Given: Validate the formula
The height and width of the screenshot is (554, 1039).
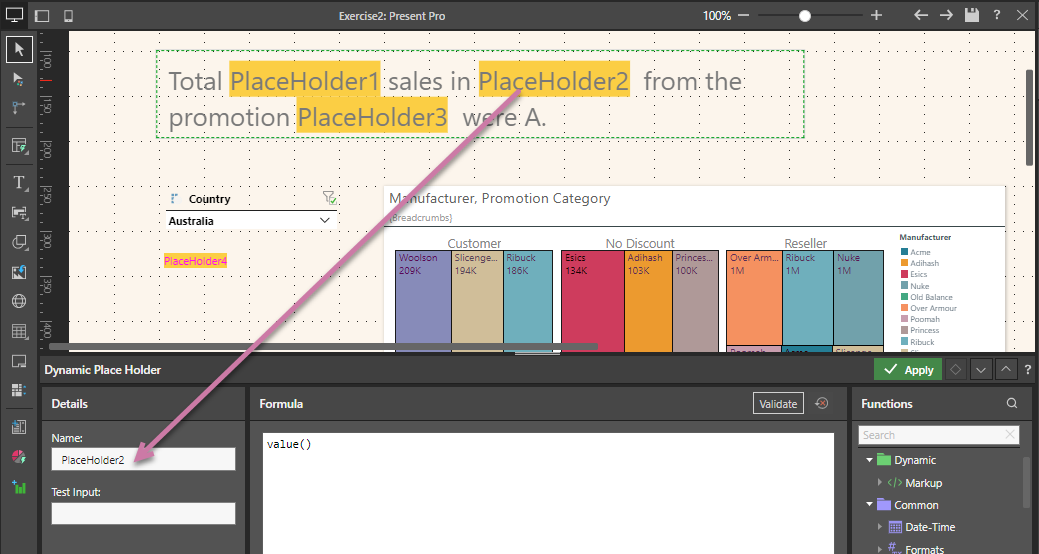Looking at the screenshot, I should click(x=778, y=404).
